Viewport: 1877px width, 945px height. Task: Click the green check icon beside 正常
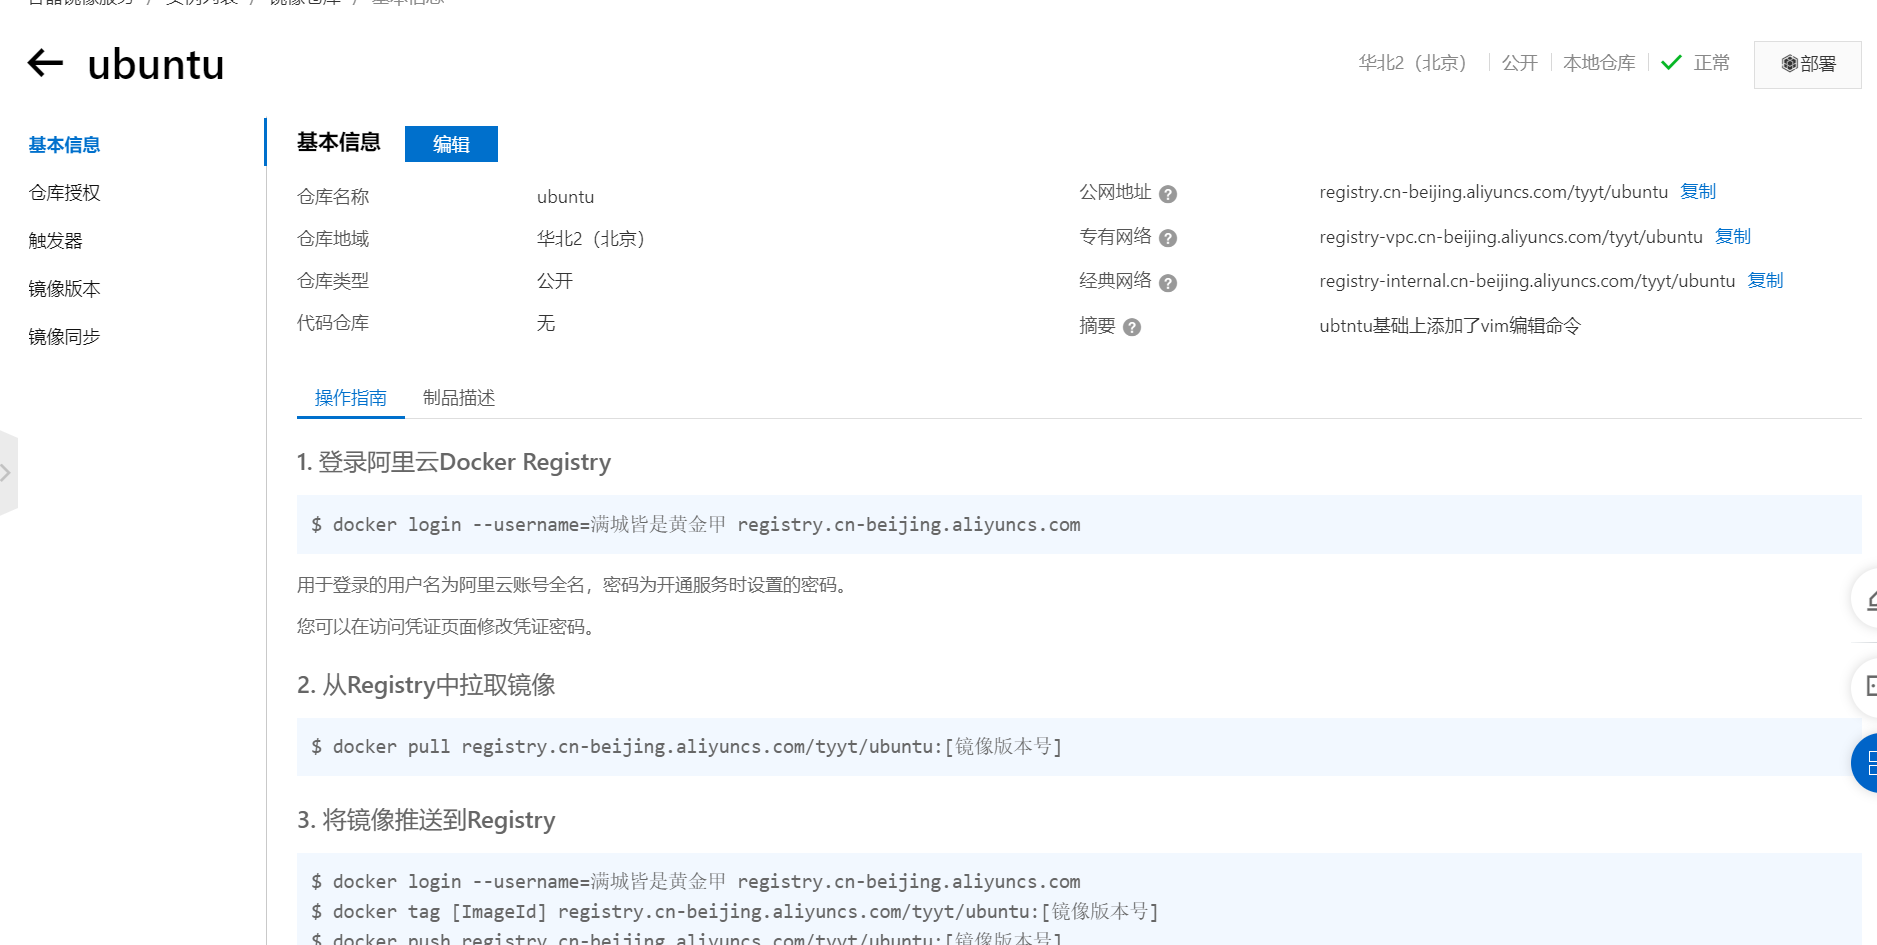1671,63
